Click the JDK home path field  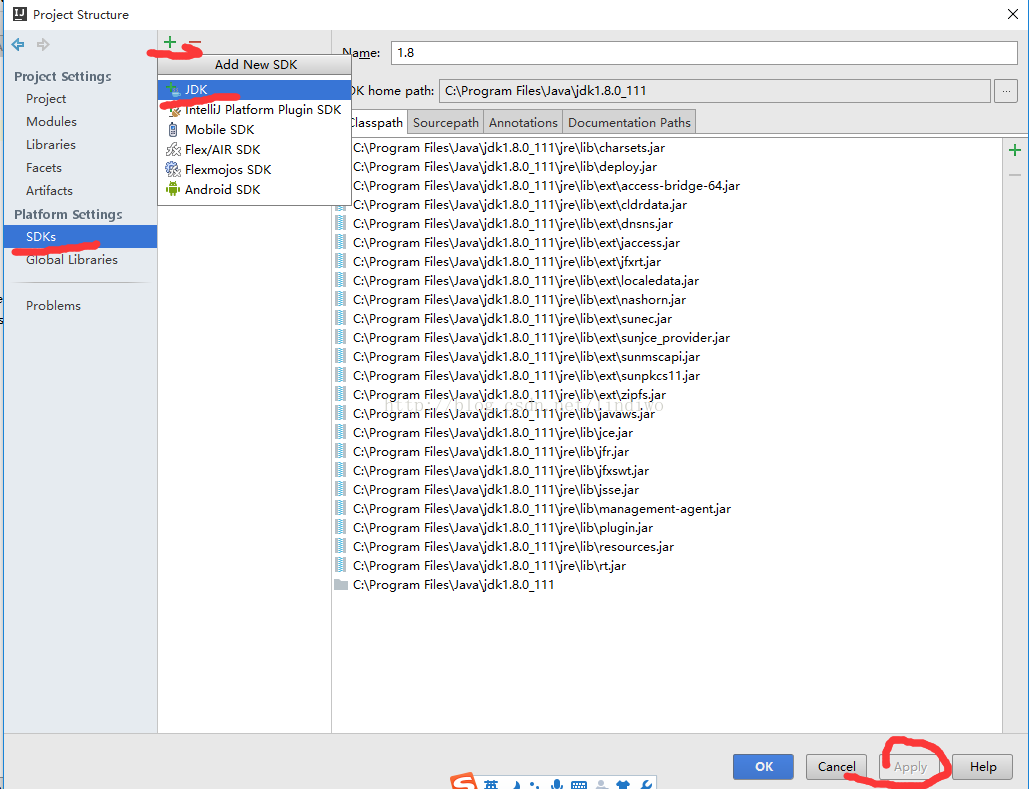715,91
